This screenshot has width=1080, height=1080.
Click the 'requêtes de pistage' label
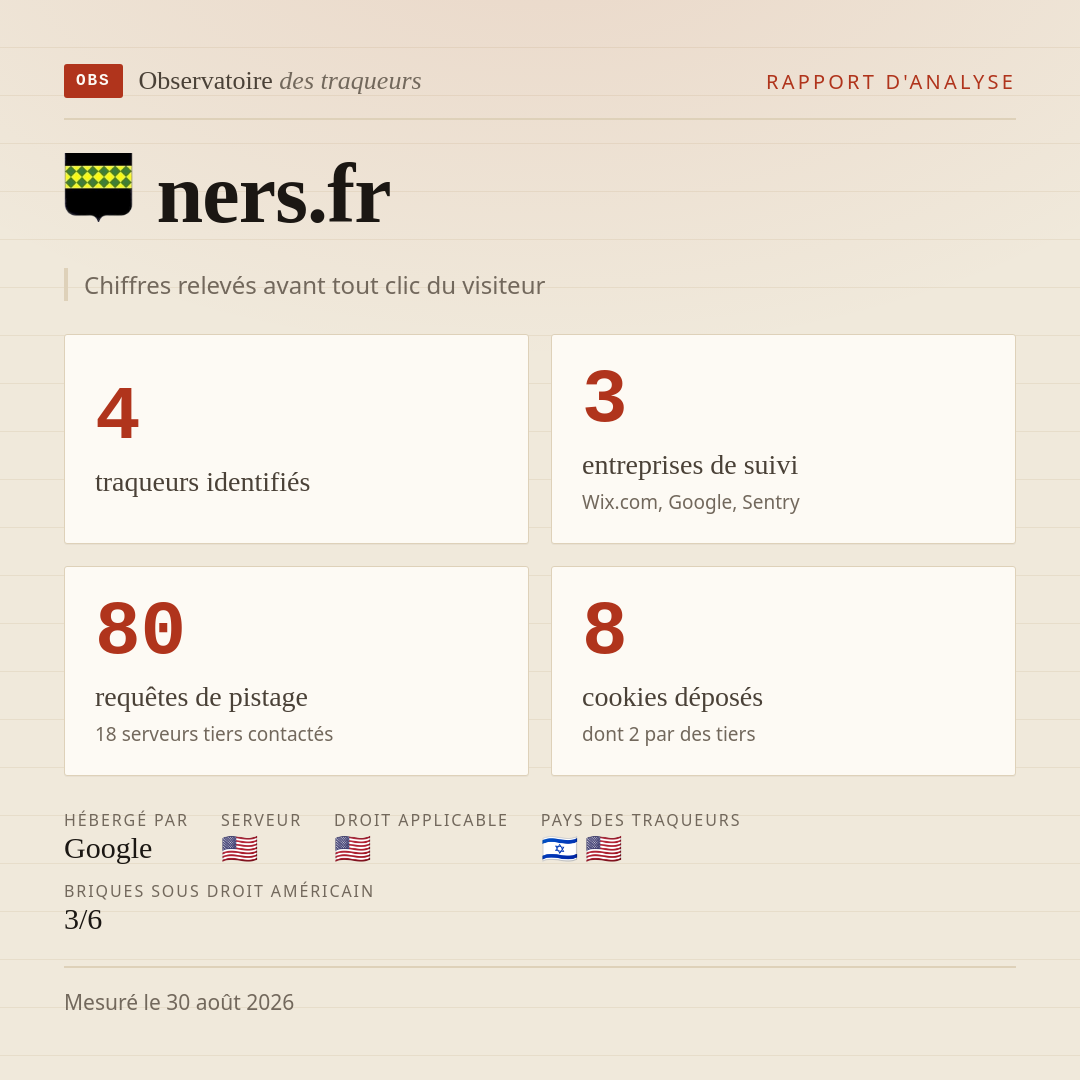[x=201, y=698]
